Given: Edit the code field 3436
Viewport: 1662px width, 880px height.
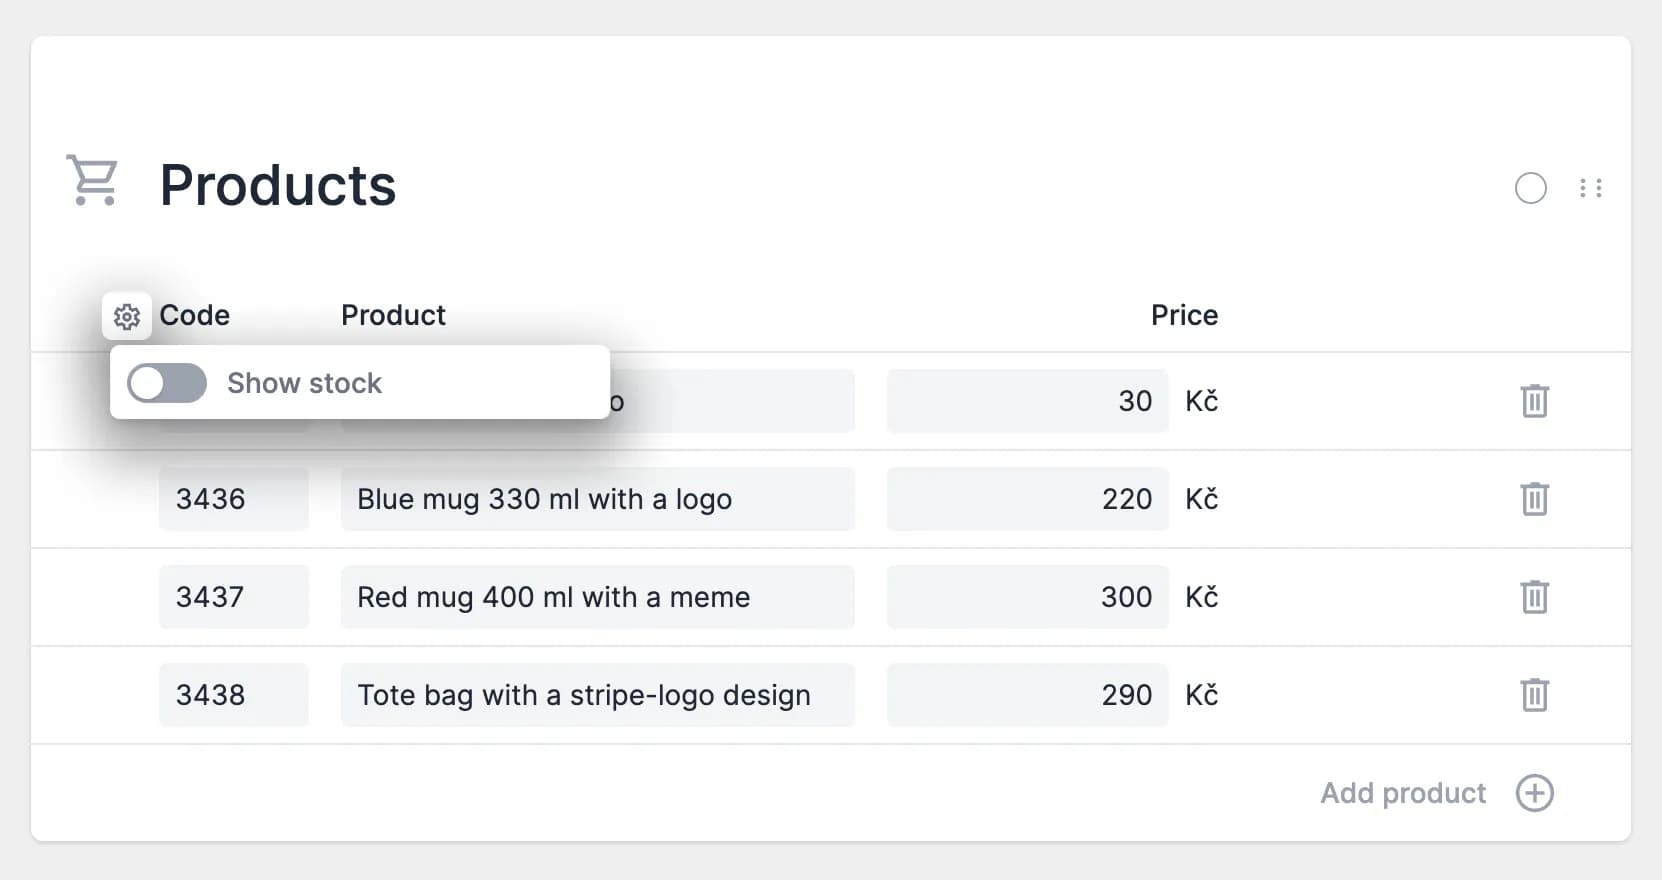Looking at the screenshot, I should [233, 499].
